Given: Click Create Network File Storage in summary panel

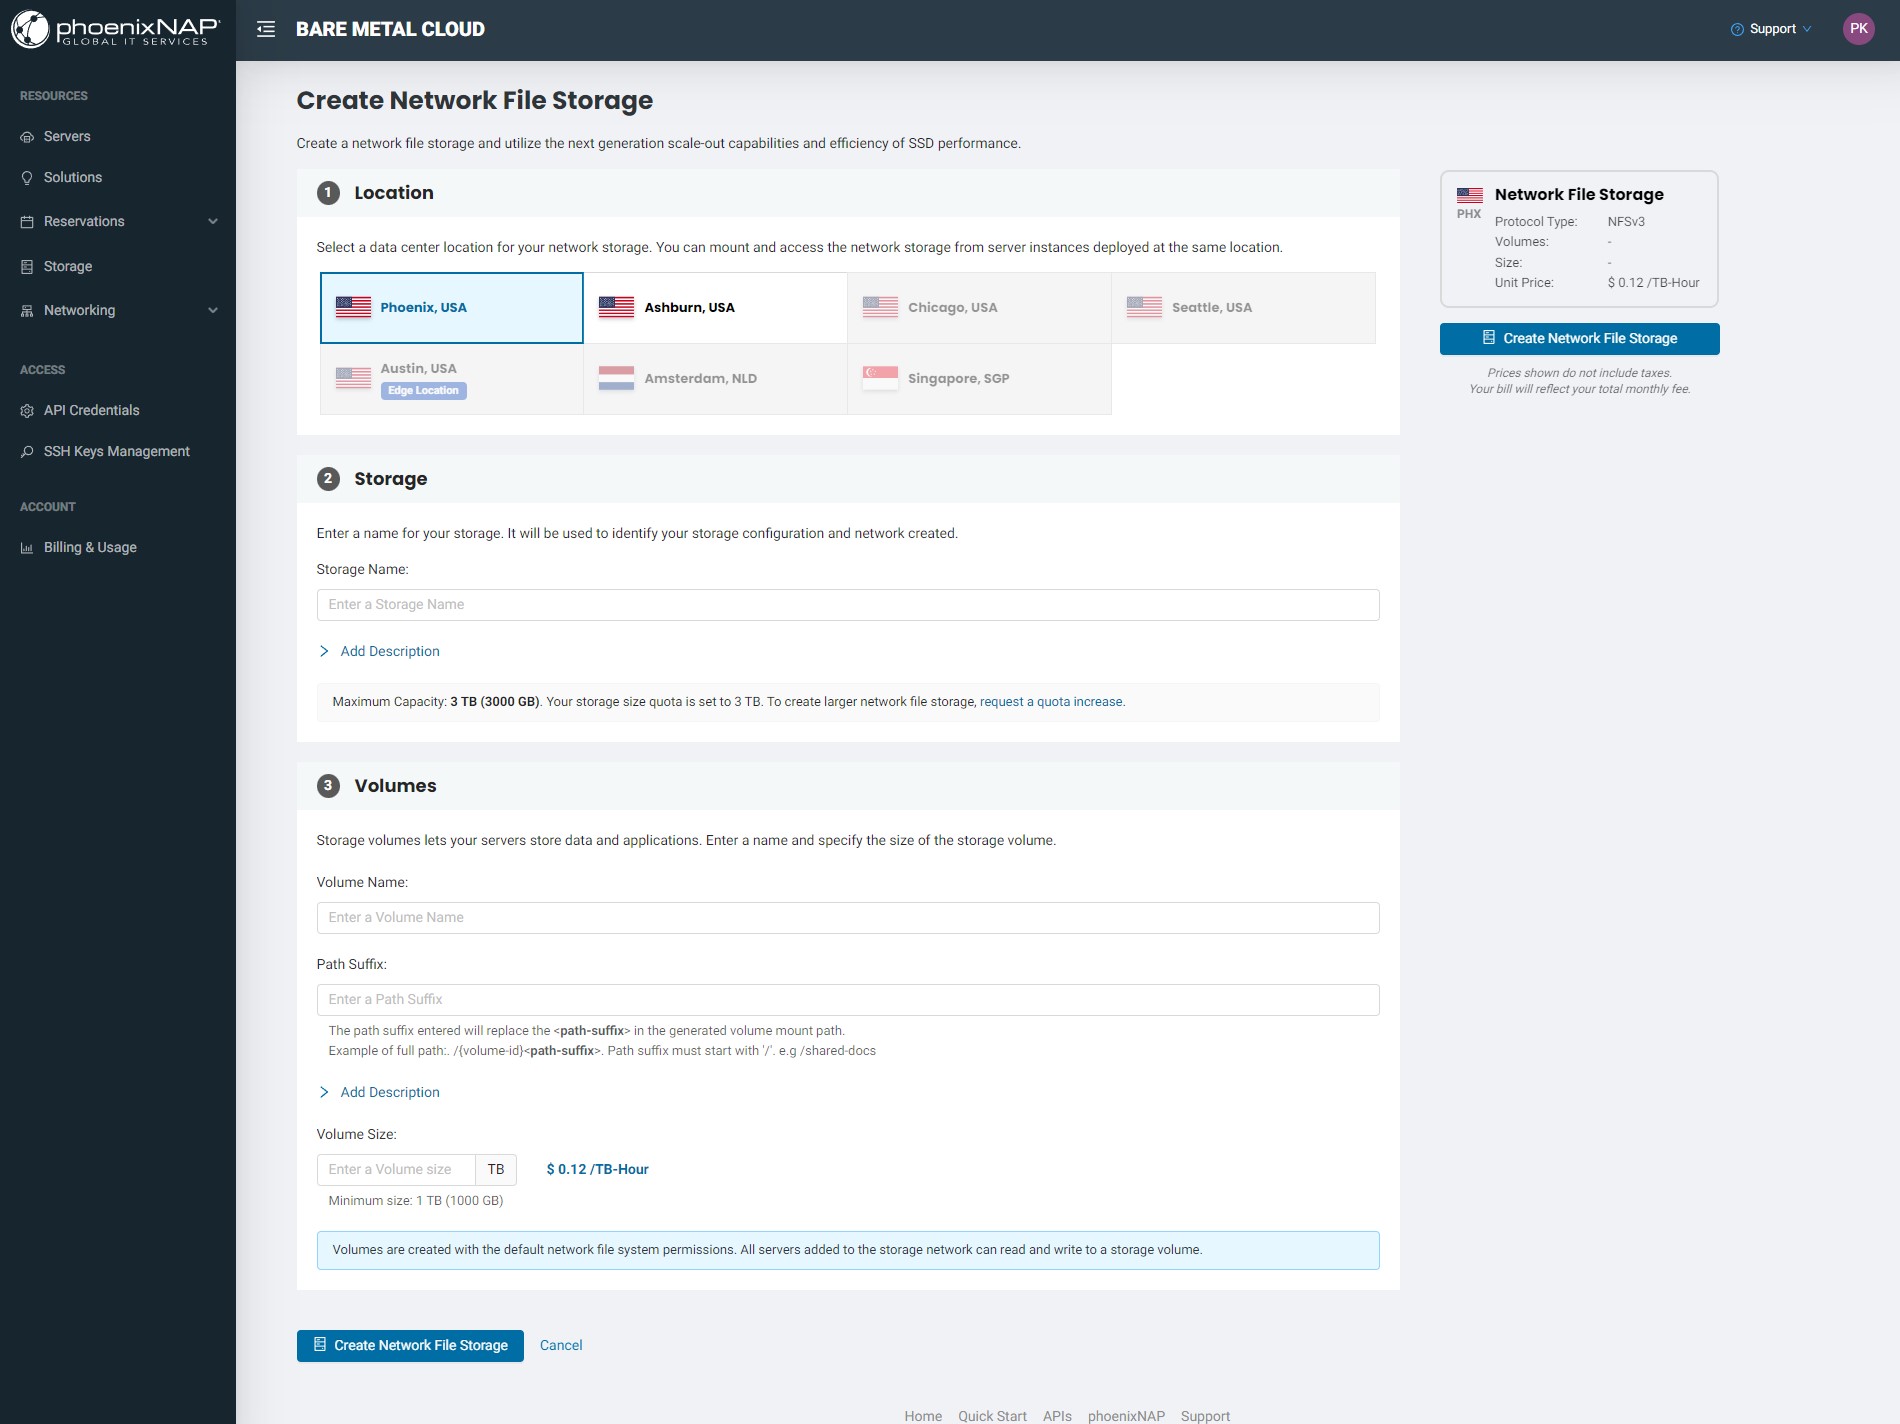Looking at the screenshot, I should pyautogui.click(x=1580, y=339).
